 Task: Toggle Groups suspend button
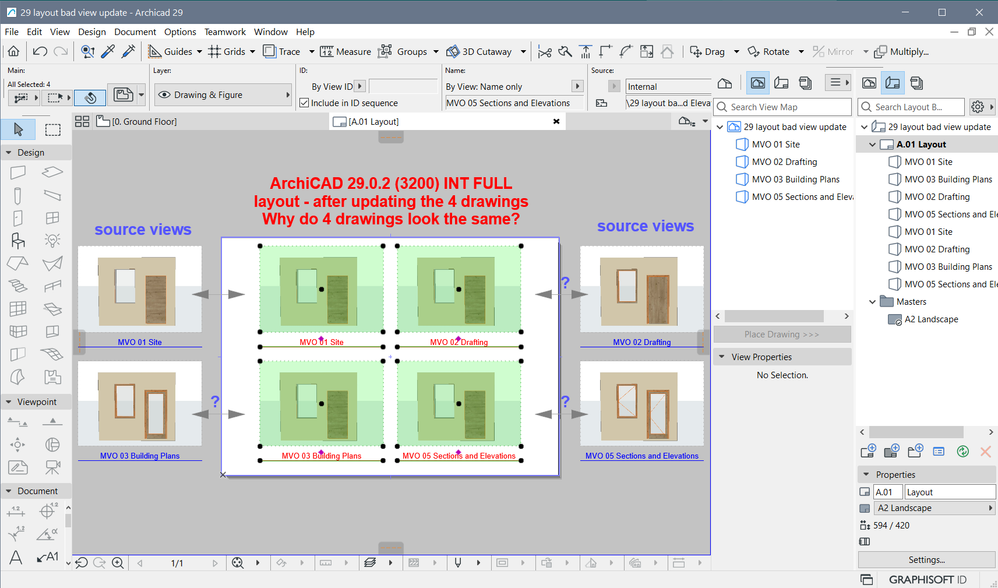point(403,52)
